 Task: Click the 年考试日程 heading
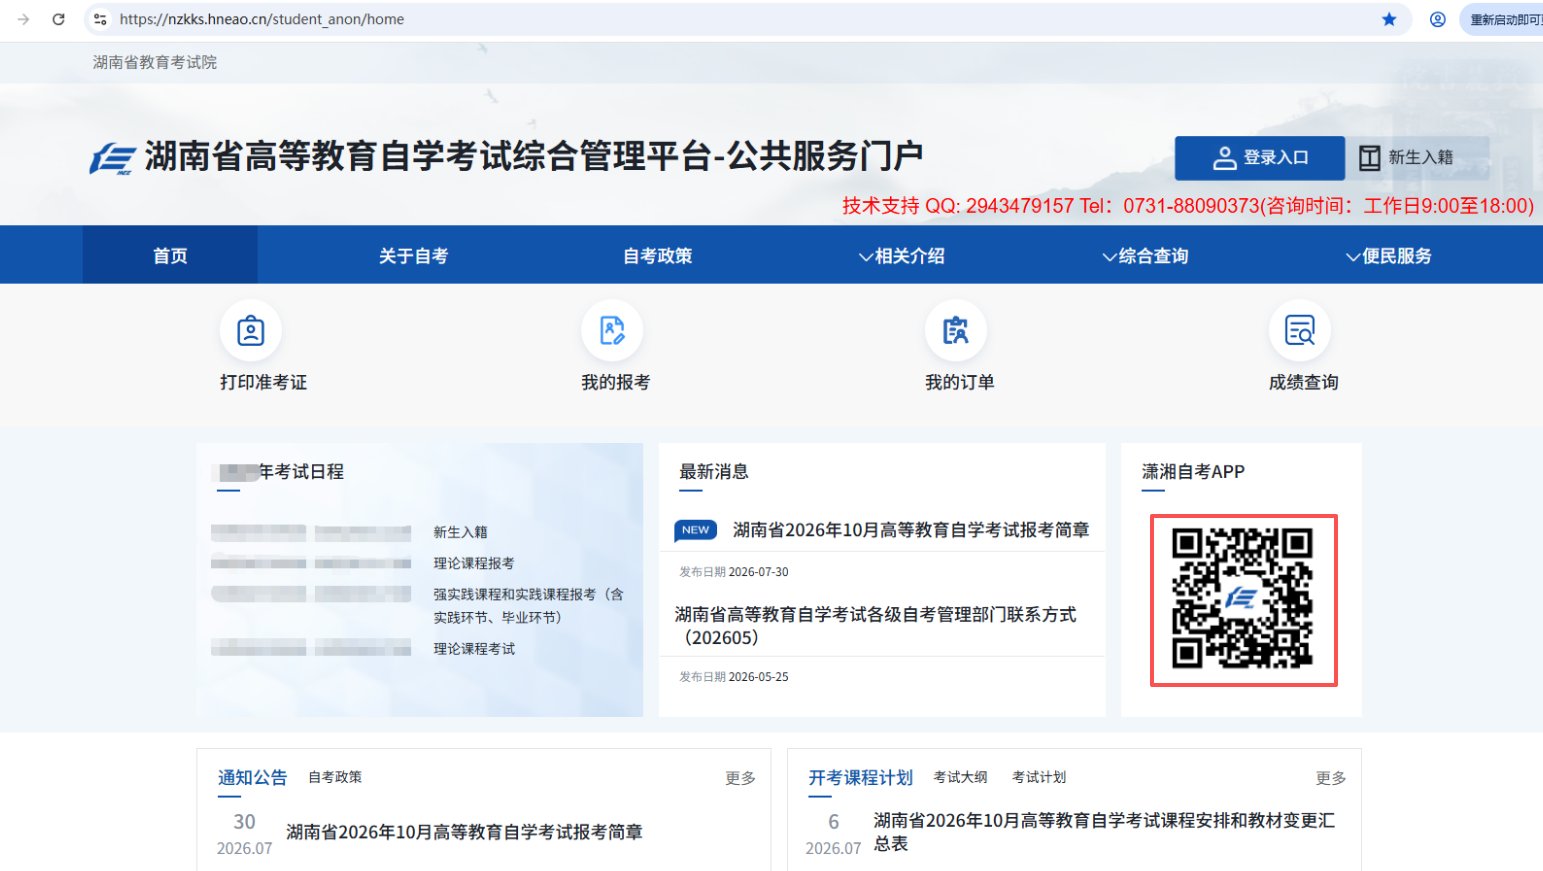281,471
